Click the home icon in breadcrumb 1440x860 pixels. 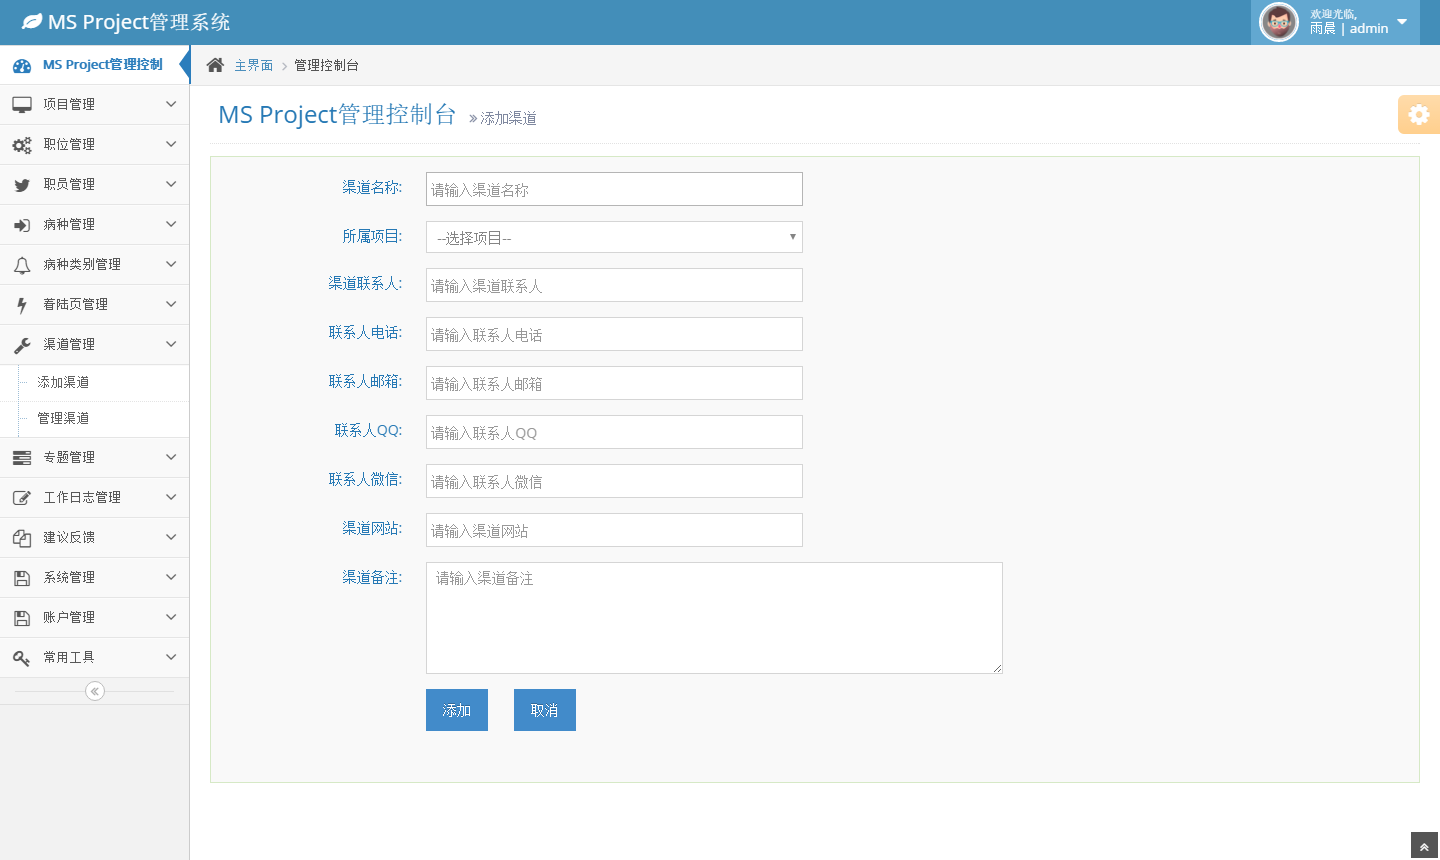pos(215,65)
